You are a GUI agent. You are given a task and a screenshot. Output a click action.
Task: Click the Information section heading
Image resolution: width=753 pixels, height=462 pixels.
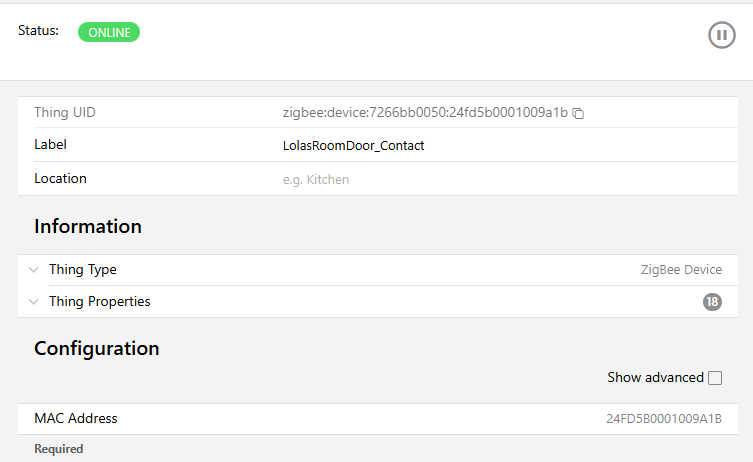(x=88, y=227)
